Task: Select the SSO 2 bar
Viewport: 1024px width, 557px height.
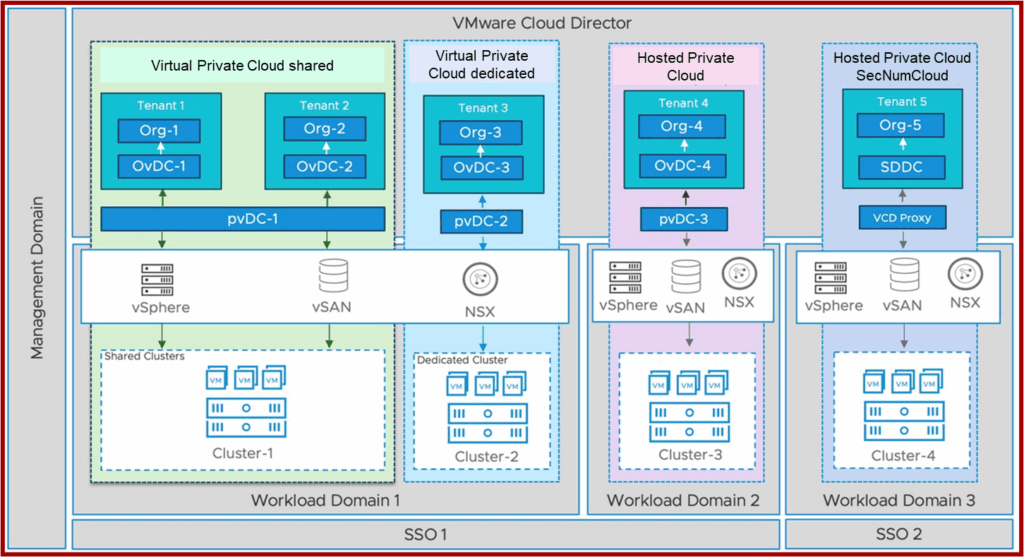Action: pos(897,534)
